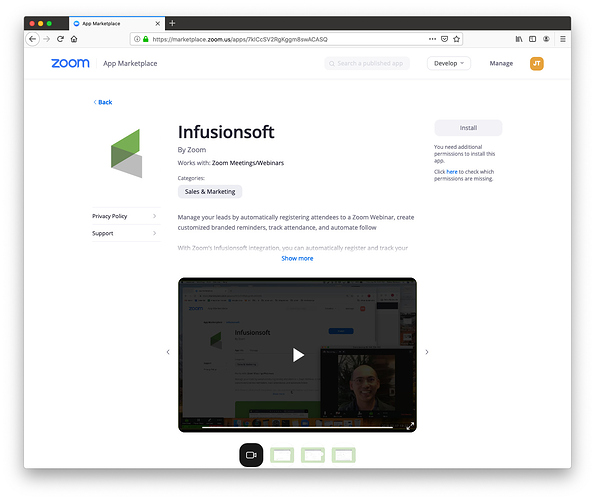The width and height of the screenshot is (595, 500).
Task: Click 'here' to check missing permissions
Action: coord(452,172)
